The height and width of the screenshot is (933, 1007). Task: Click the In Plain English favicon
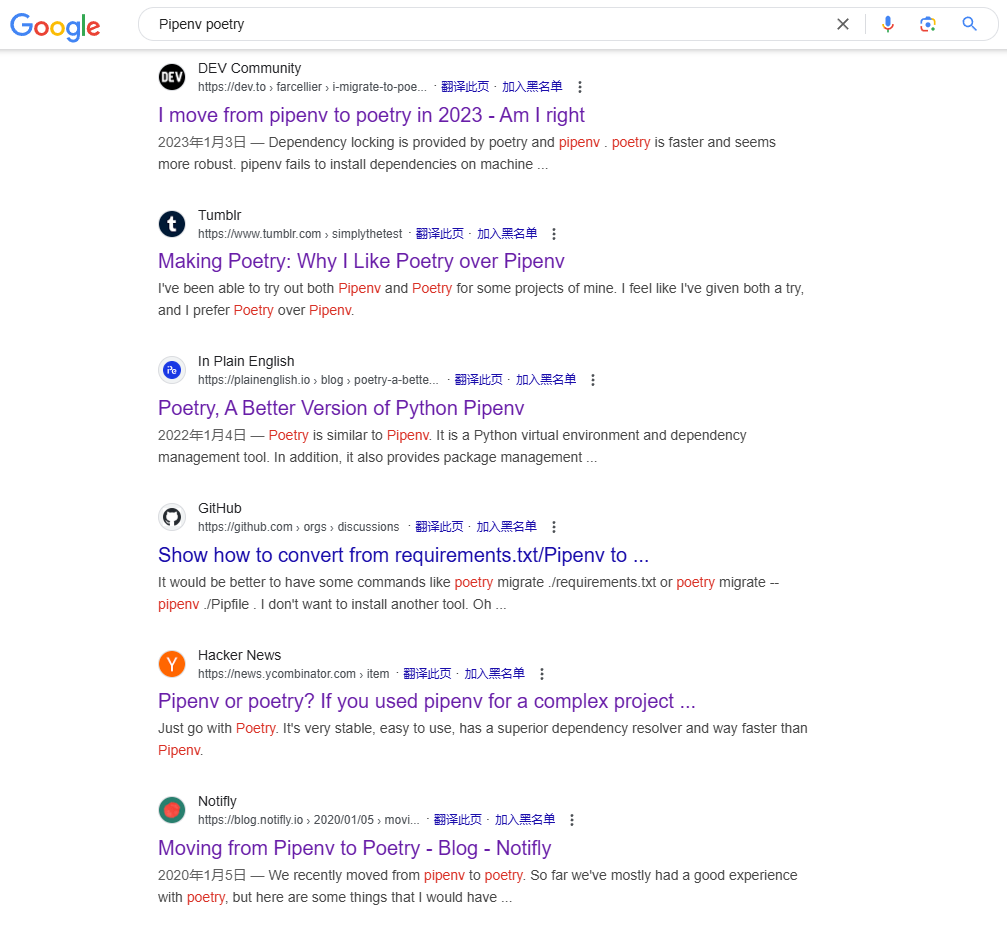(x=172, y=370)
